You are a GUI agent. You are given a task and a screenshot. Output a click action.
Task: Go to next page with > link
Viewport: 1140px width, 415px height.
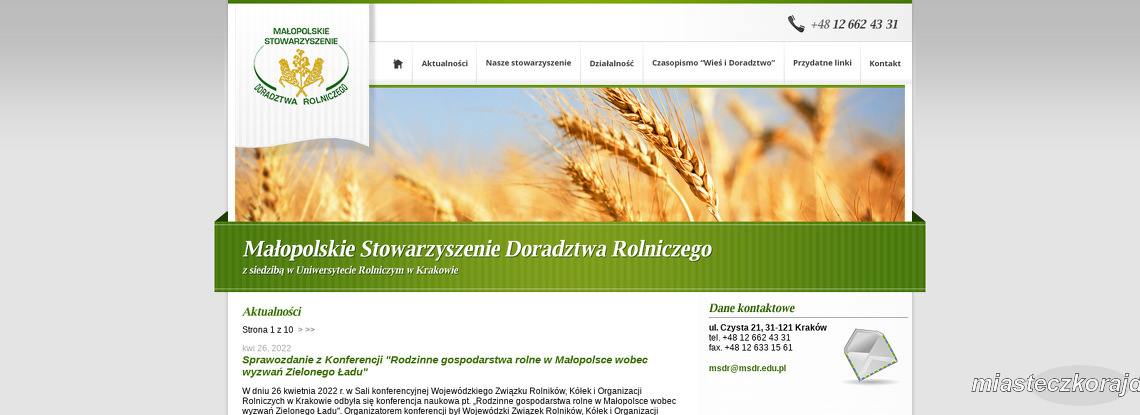pyautogui.click(x=300, y=330)
